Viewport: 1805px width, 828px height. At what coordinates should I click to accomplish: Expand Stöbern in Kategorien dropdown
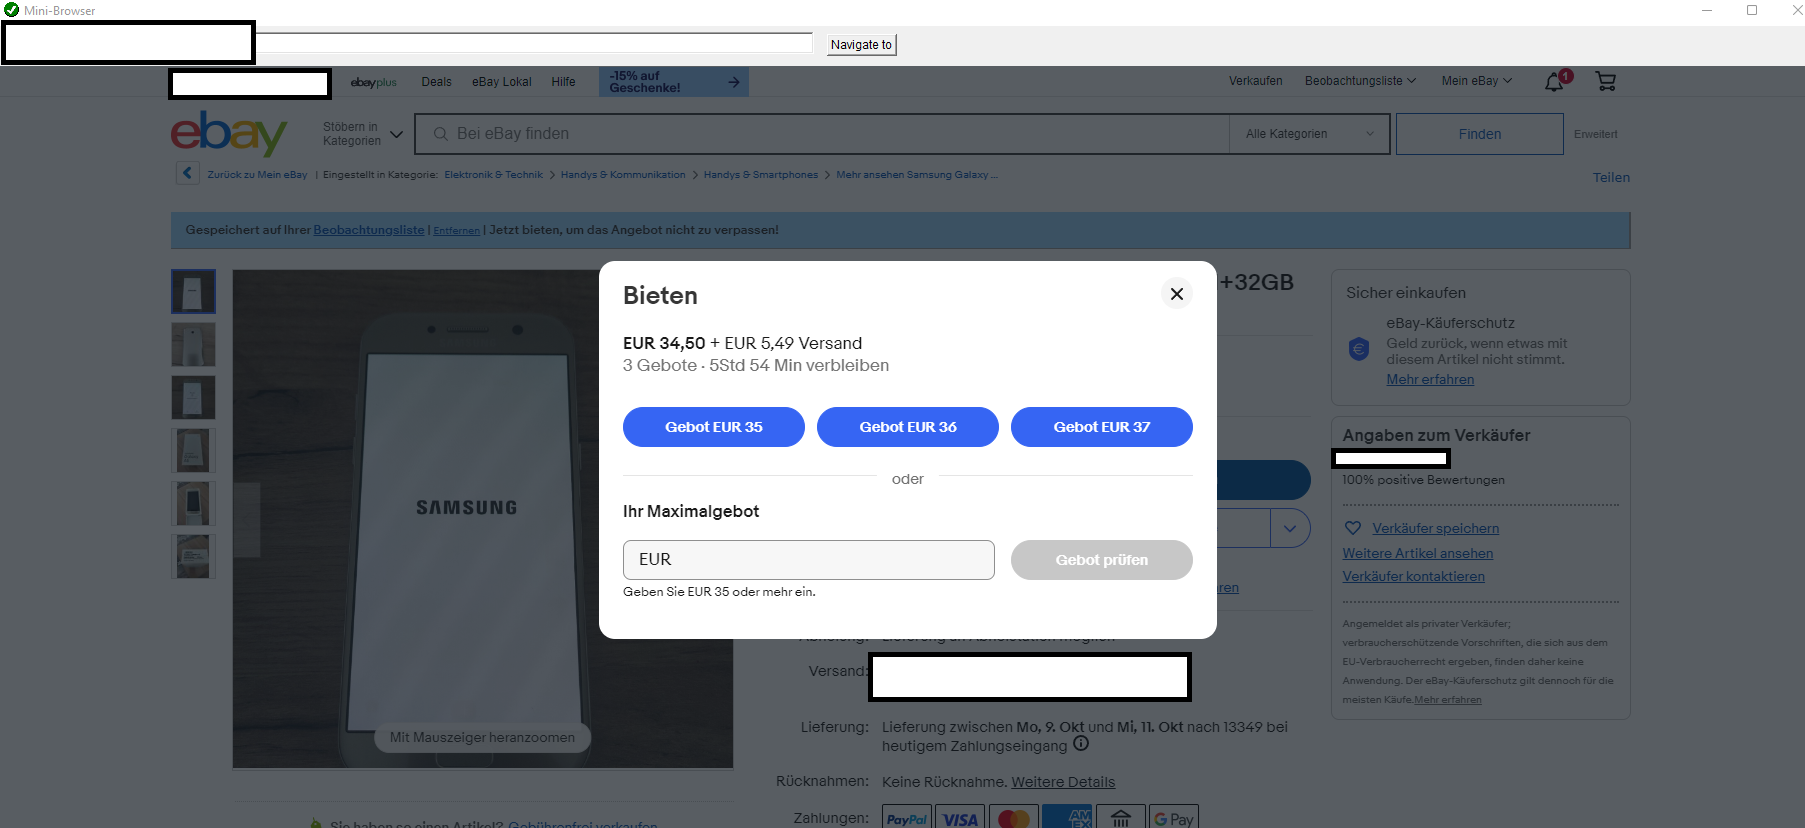[362, 134]
